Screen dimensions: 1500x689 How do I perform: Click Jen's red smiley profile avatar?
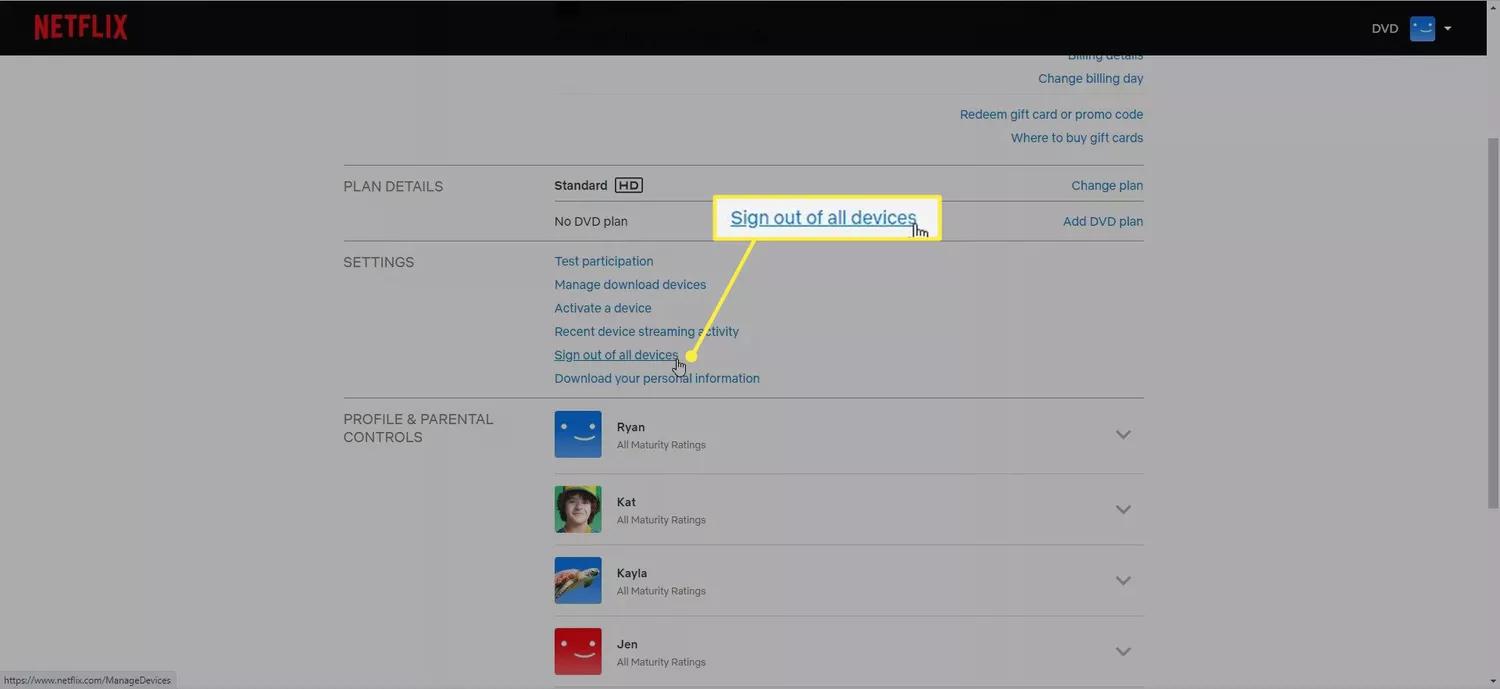click(578, 651)
